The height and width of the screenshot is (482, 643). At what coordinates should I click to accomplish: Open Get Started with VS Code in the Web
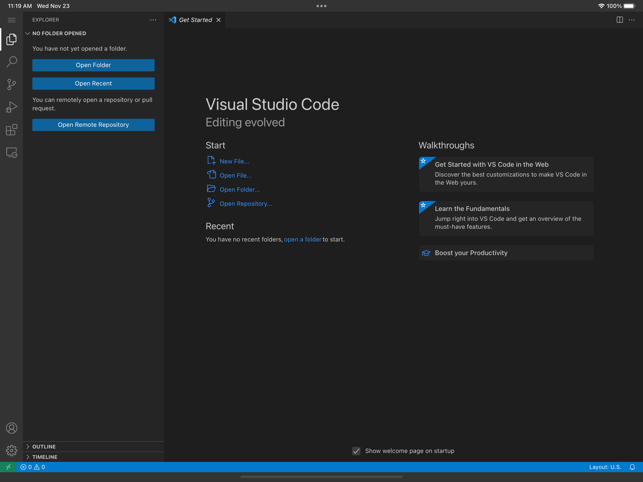click(506, 174)
